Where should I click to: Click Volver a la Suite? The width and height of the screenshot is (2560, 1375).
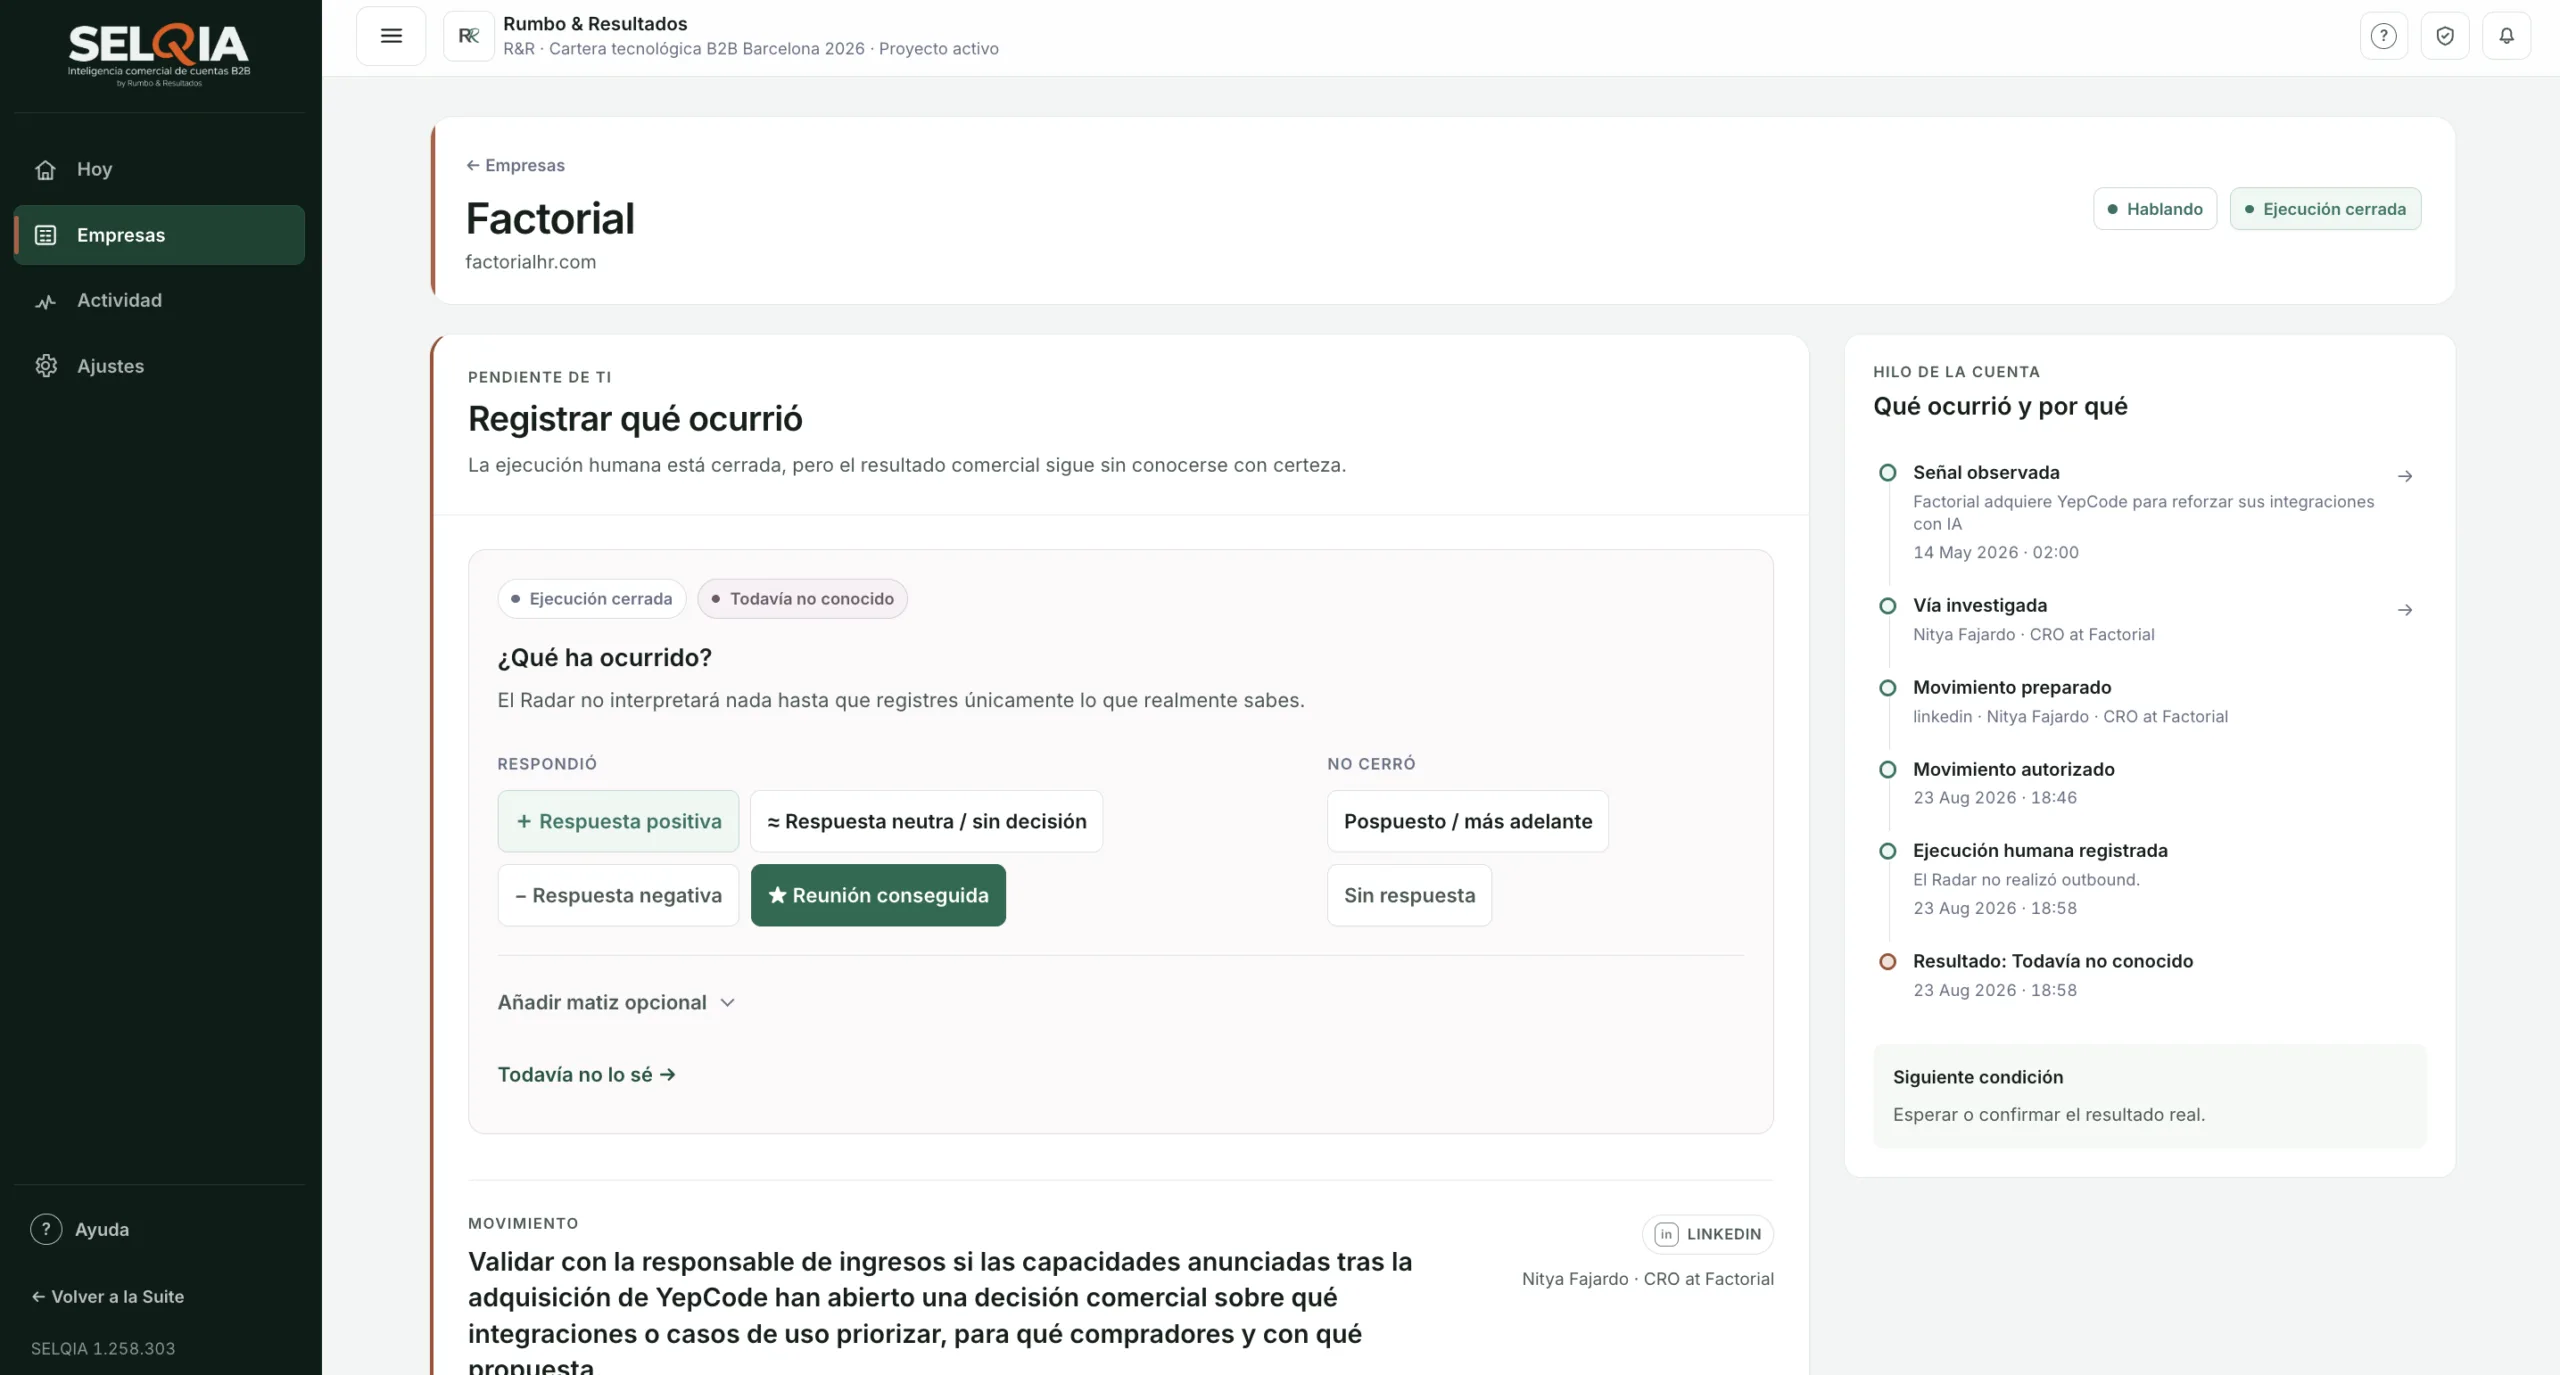tap(107, 1296)
